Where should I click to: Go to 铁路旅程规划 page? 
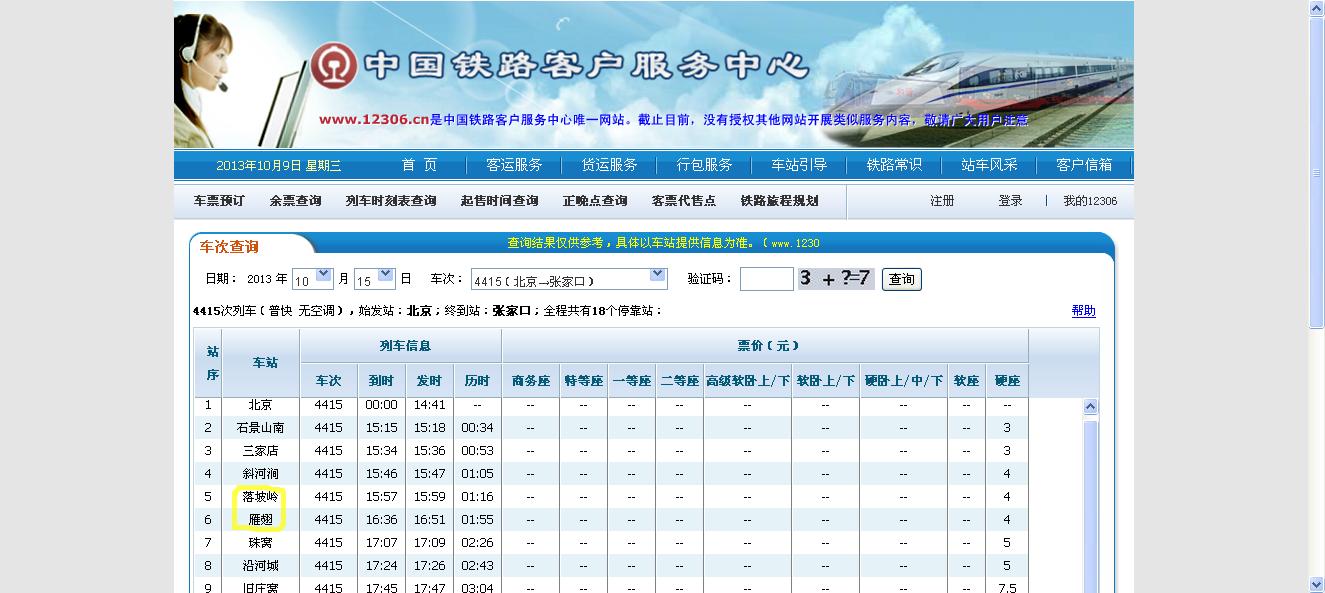[779, 201]
